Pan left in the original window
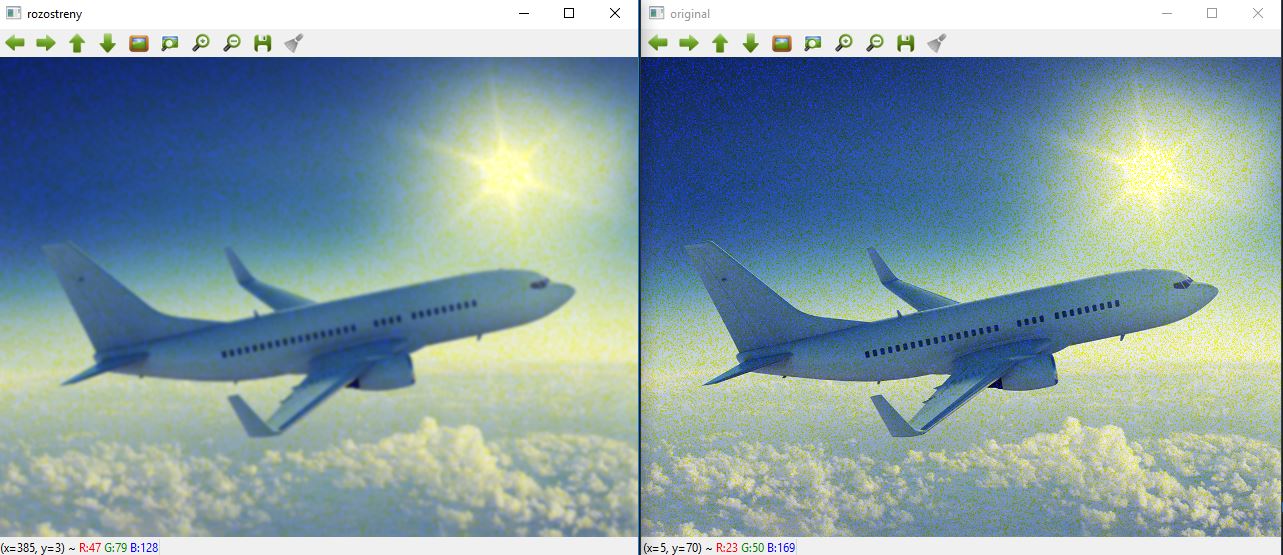 coord(657,43)
